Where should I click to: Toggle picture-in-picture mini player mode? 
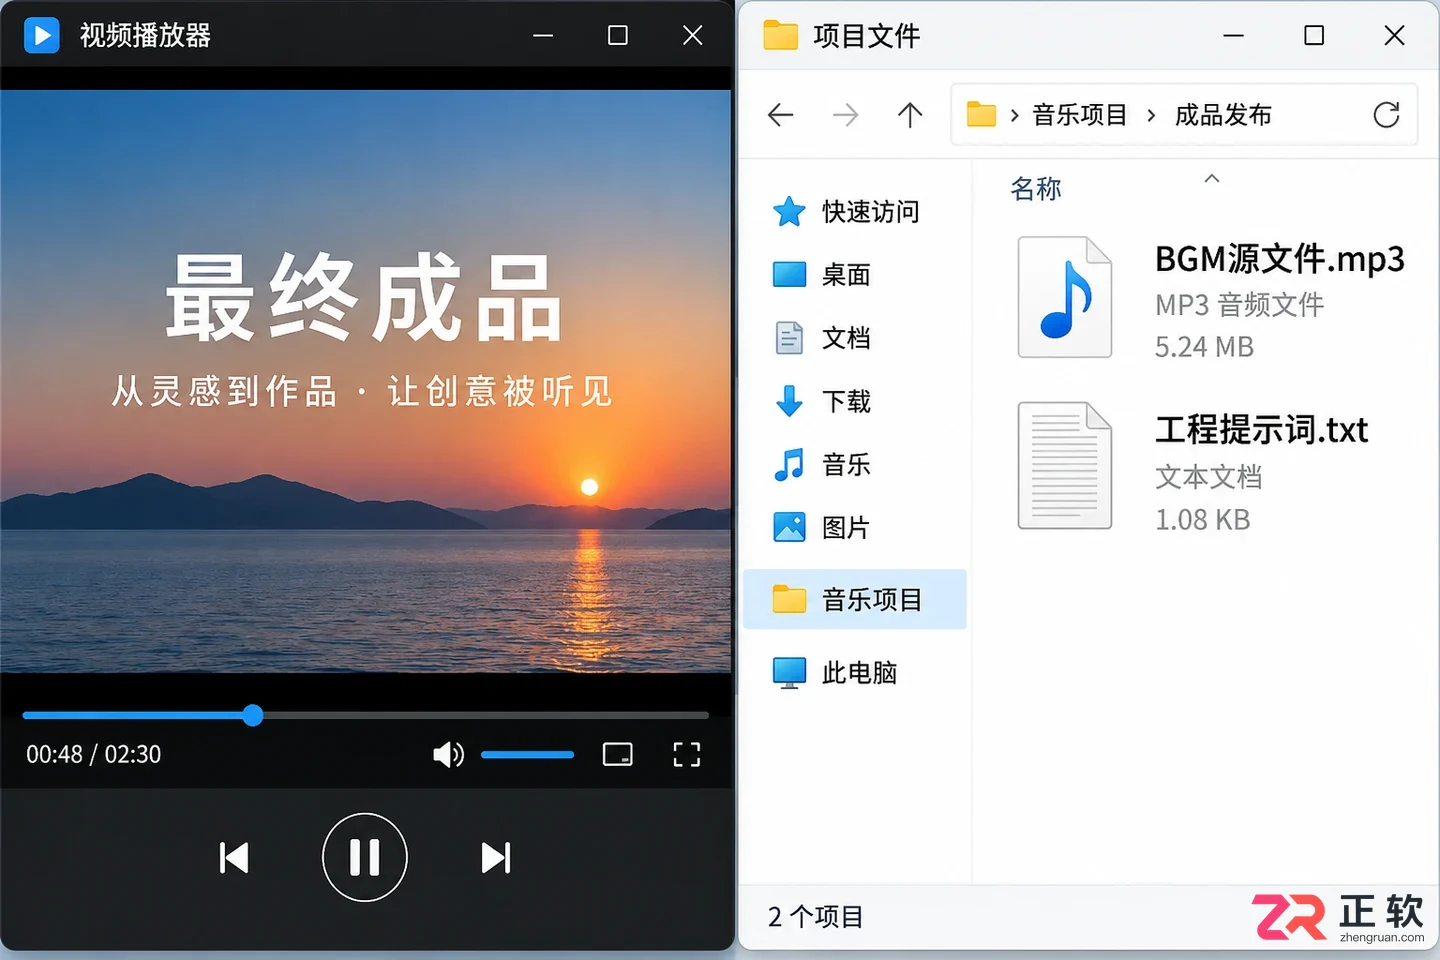618,754
